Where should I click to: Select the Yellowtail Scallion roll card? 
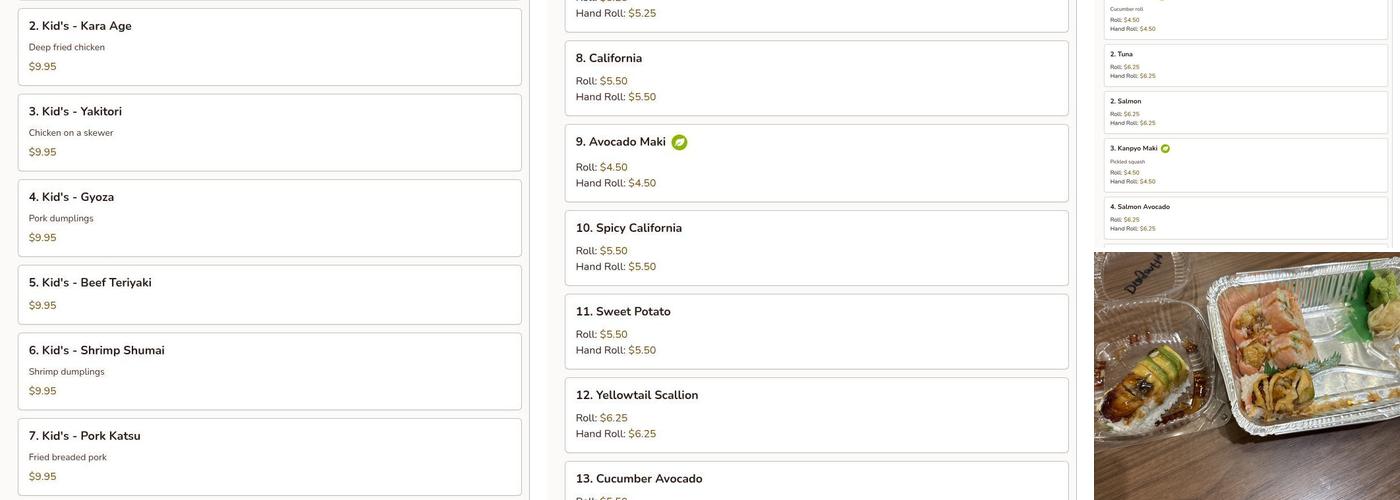point(816,414)
